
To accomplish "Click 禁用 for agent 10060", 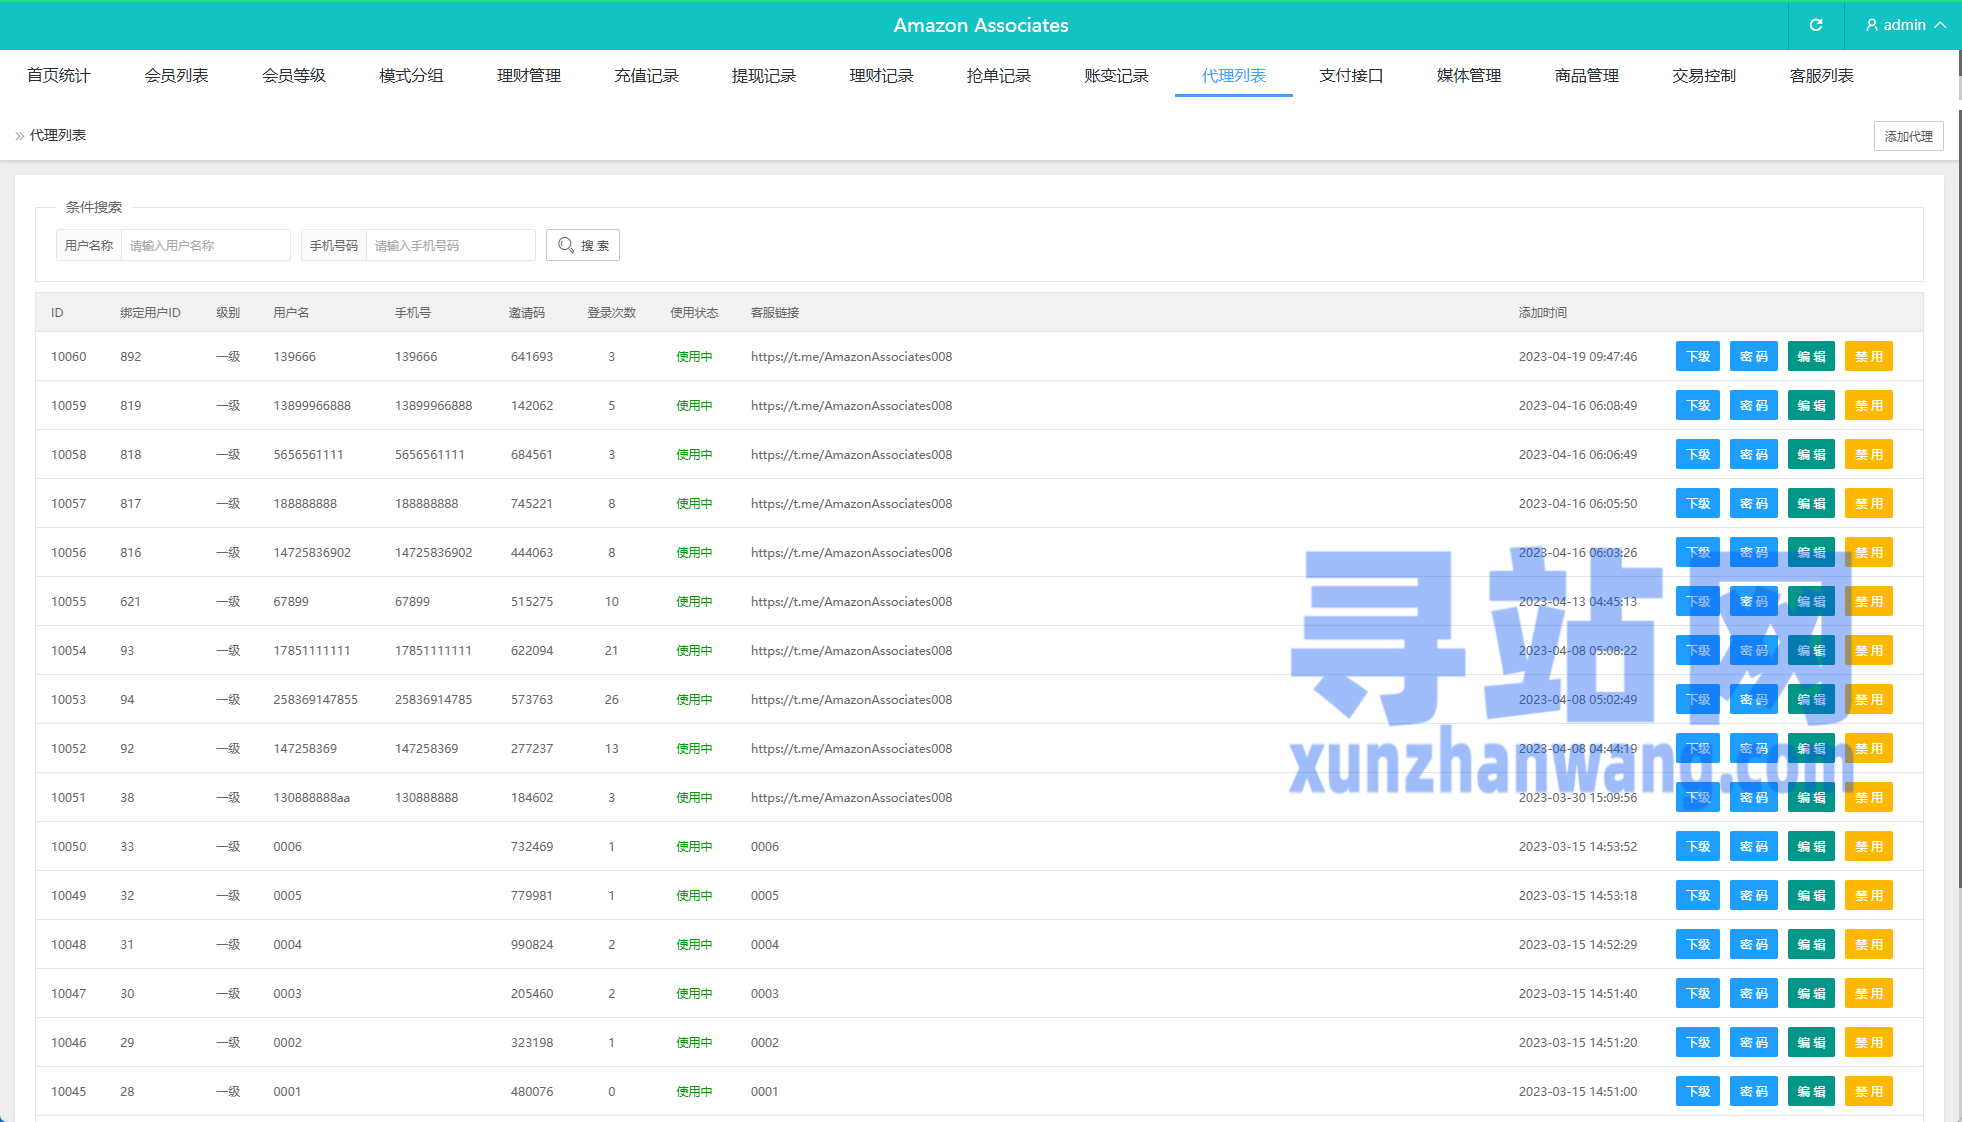I will [1868, 356].
